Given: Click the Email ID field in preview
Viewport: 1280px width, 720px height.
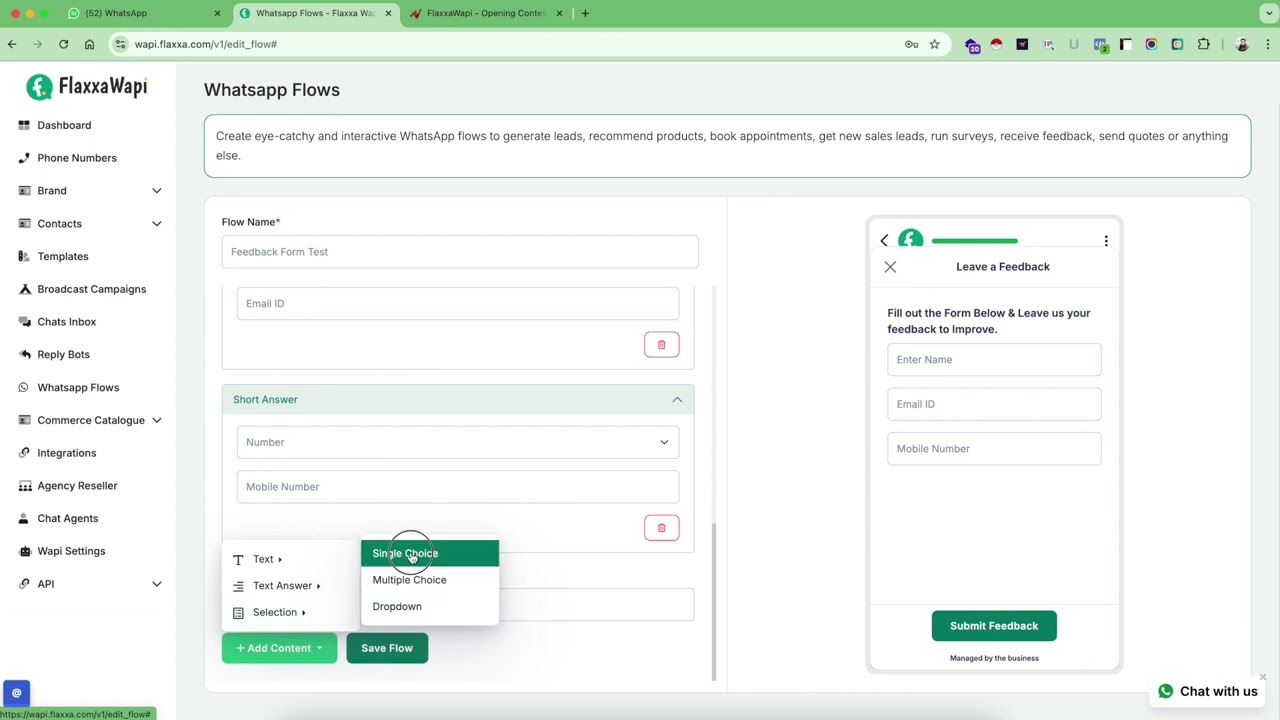Looking at the screenshot, I should [994, 404].
